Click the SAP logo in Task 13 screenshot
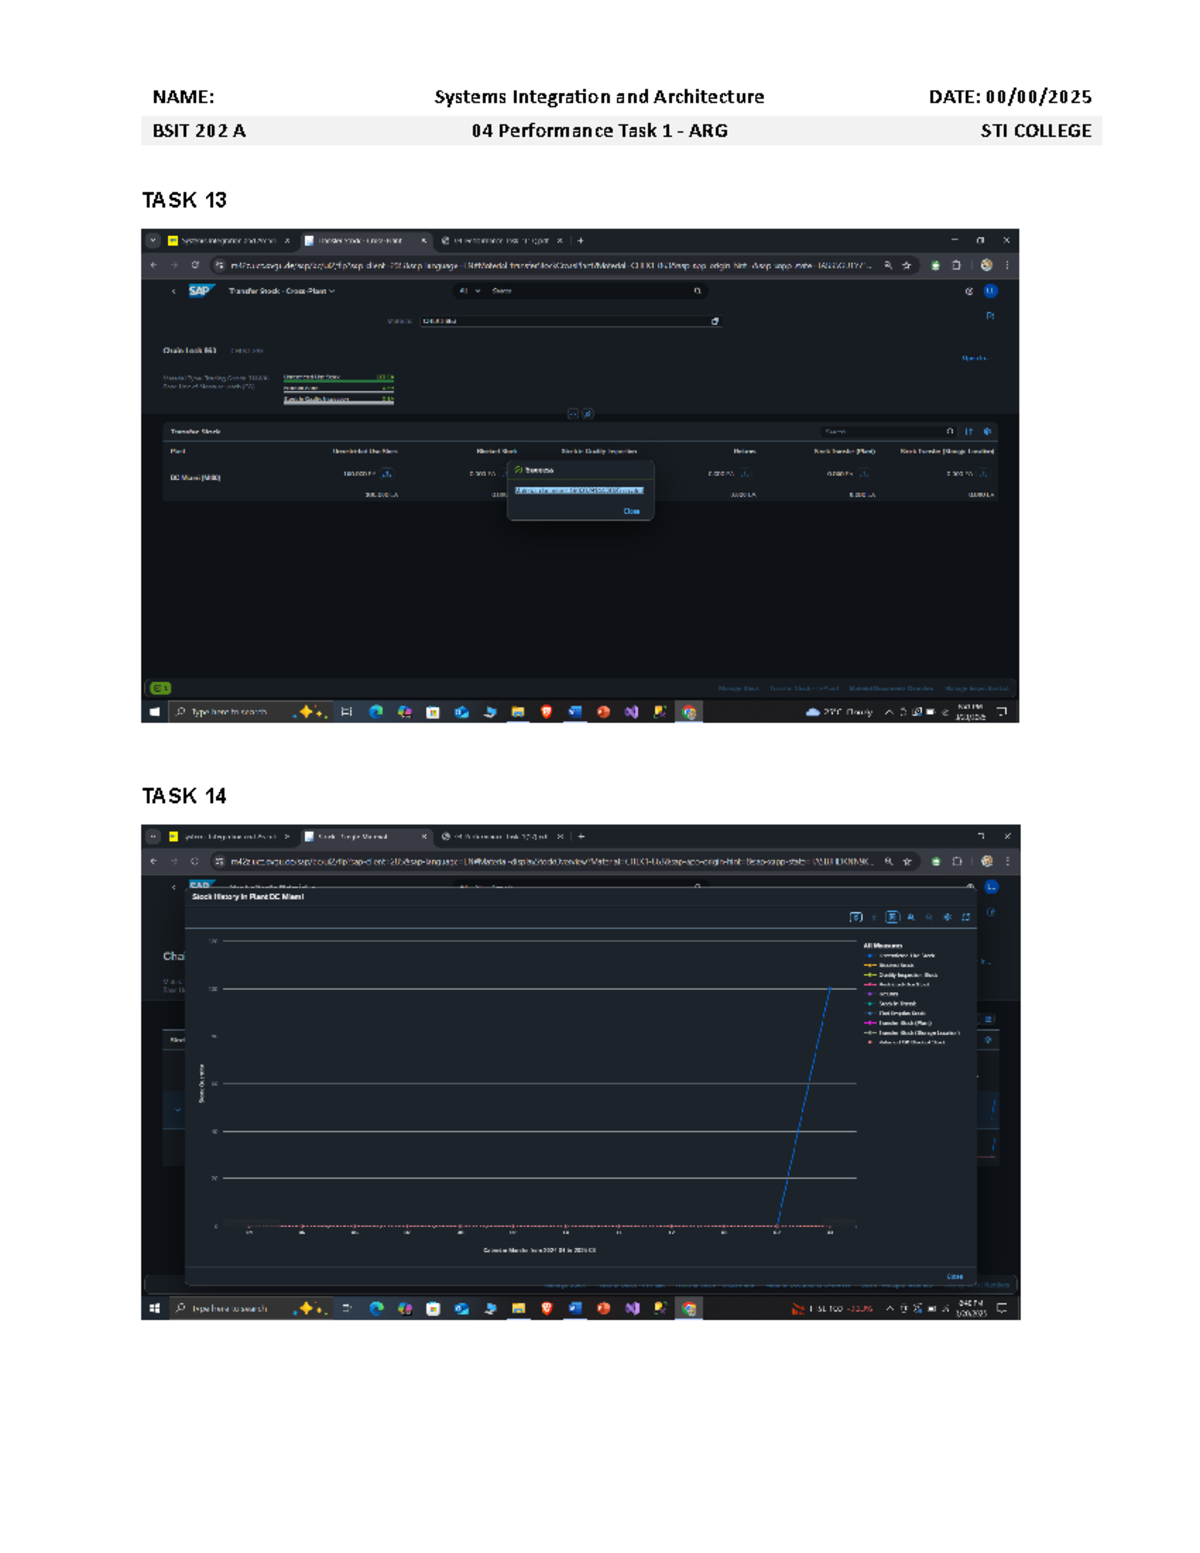Screen dimensions: 1200x1553 click(200, 291)
